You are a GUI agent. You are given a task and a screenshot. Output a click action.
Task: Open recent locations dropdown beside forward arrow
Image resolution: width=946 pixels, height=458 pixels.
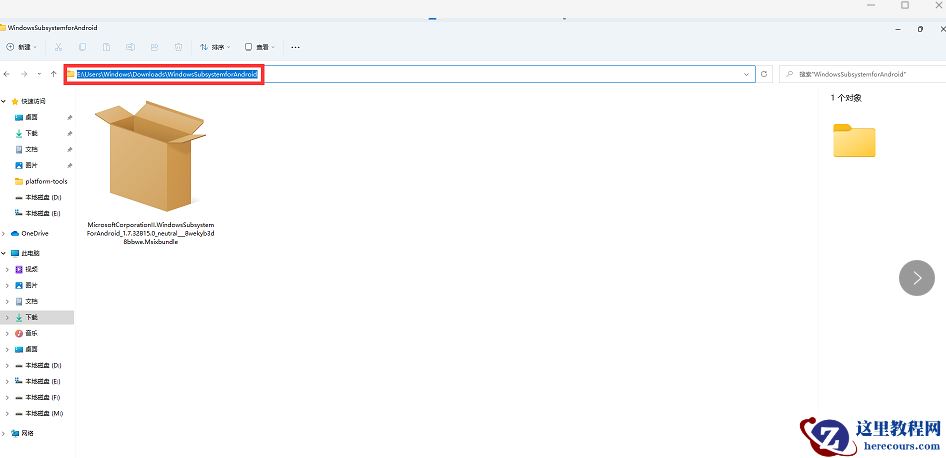click(39, 74)
